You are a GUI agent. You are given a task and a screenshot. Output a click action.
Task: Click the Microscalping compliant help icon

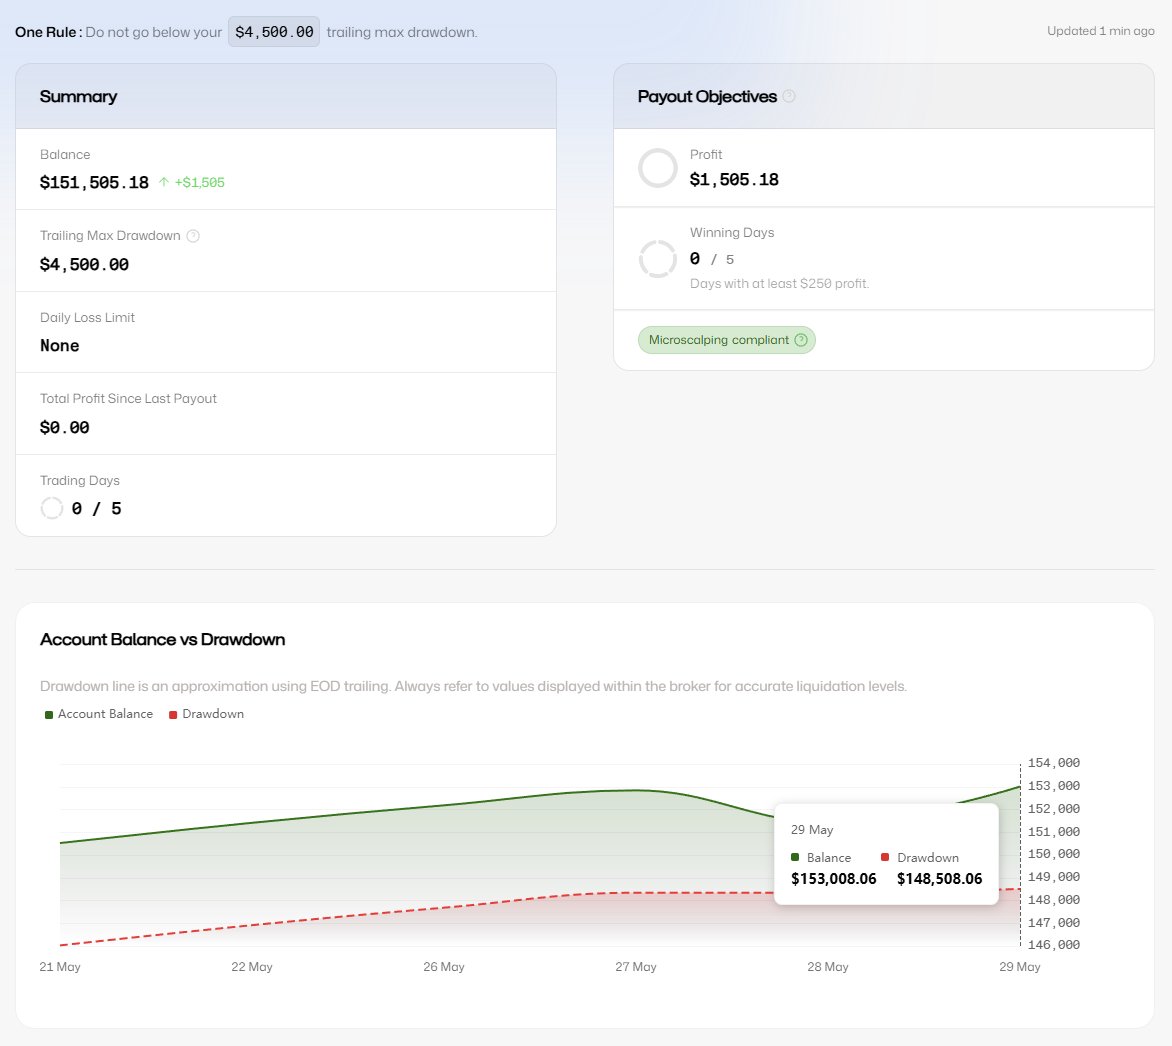pos(801,340)
